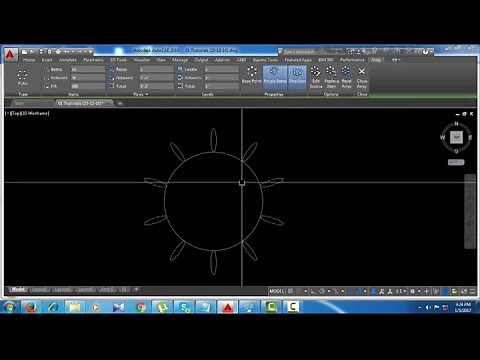Click the N direction on the ViewCube compass

pos(456,124)
